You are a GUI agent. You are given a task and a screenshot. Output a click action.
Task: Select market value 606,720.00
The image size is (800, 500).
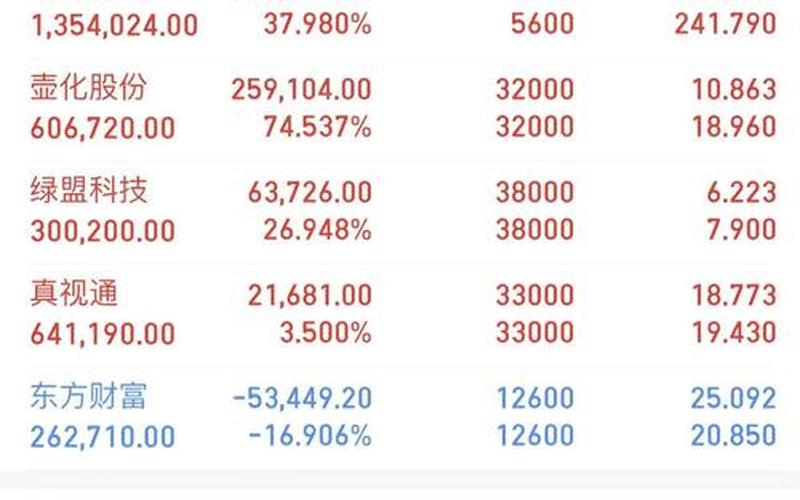(103, 128)
